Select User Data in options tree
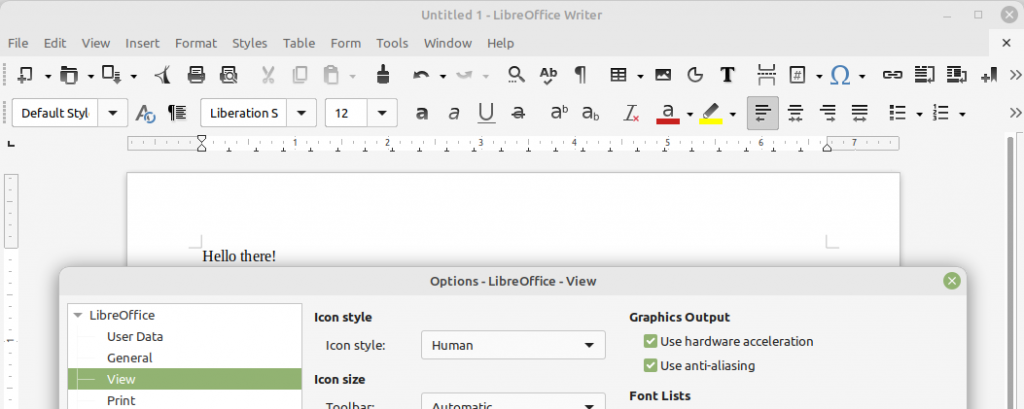Viewport: 1024px width, 409px height. [135, 337]
